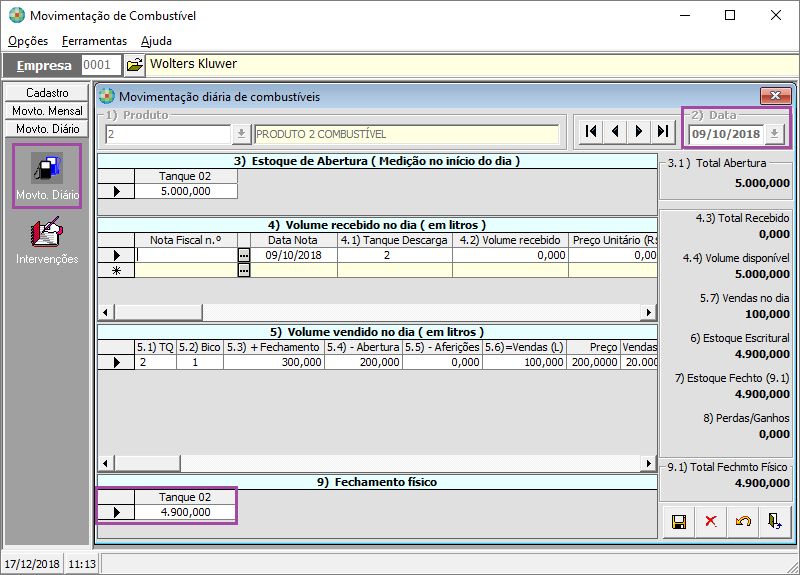Click the Empresa label button
This screenshot has width=800, height=575.
(42, 65)
